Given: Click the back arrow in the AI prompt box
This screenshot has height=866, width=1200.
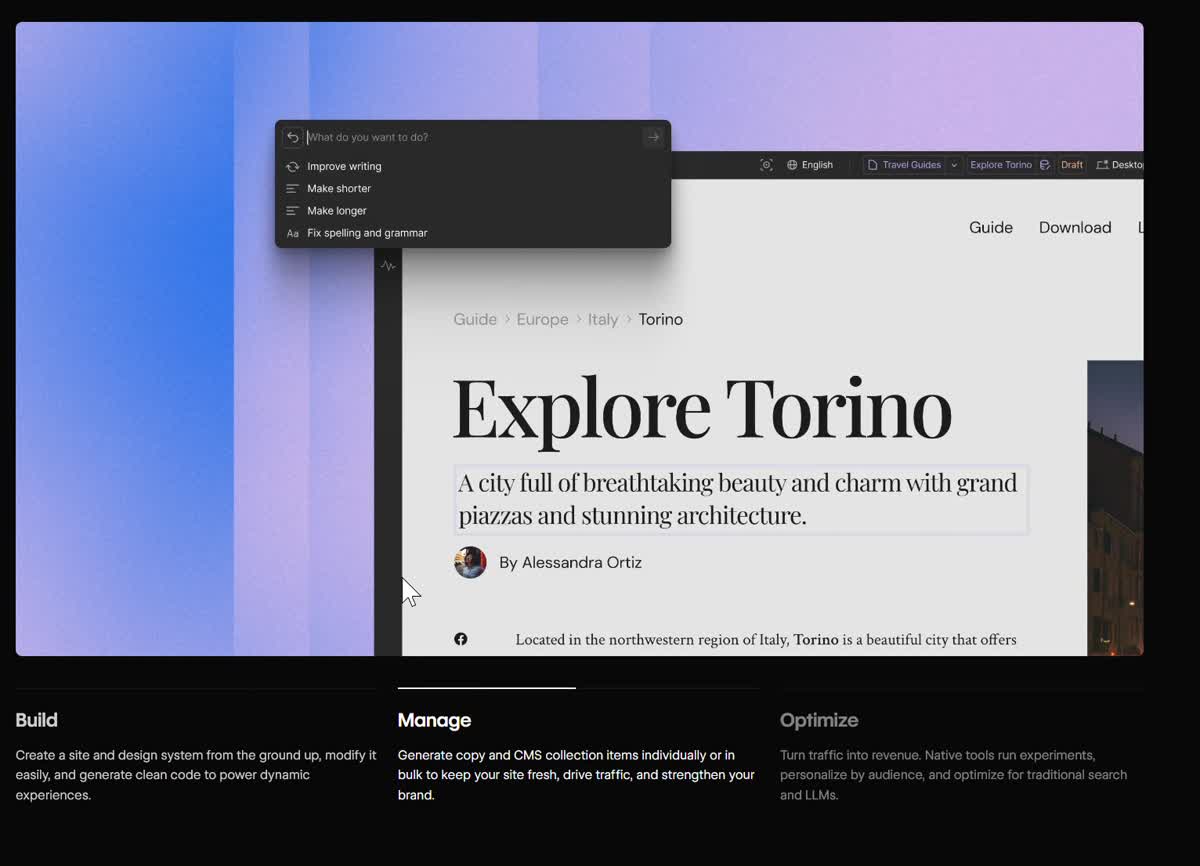Looking at the screenshot, I should click(293, 137).
